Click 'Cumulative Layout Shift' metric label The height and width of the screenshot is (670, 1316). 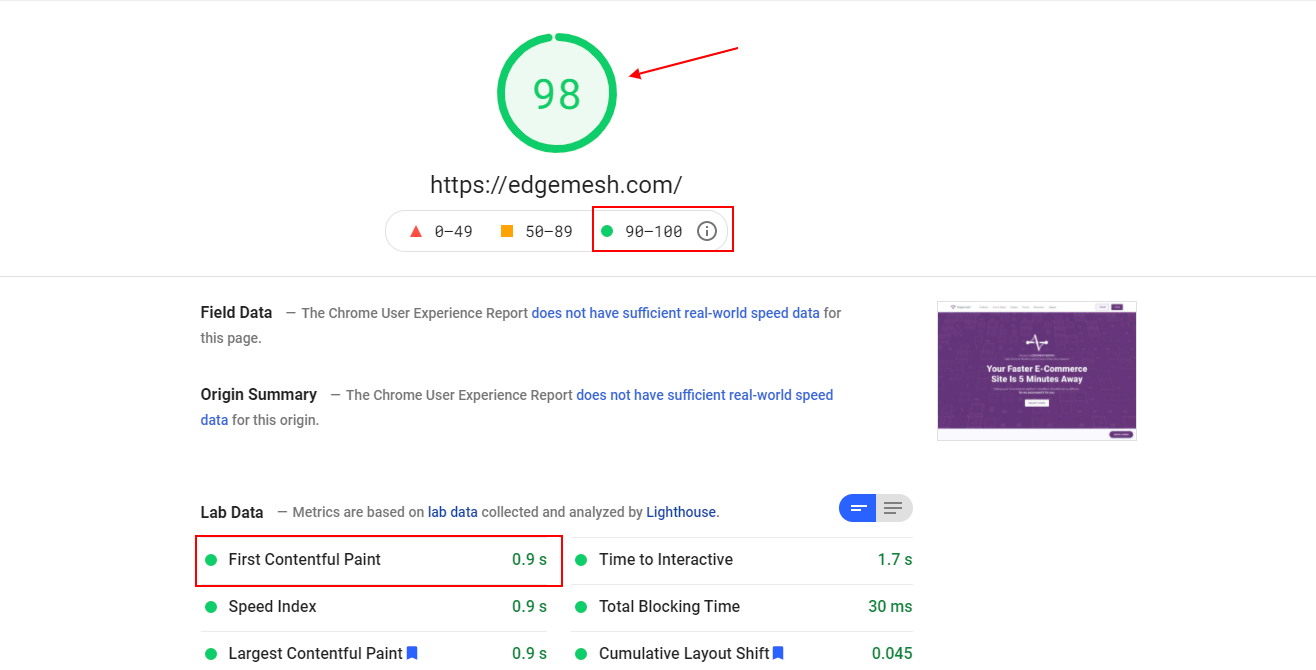click(x=684, y=653)
